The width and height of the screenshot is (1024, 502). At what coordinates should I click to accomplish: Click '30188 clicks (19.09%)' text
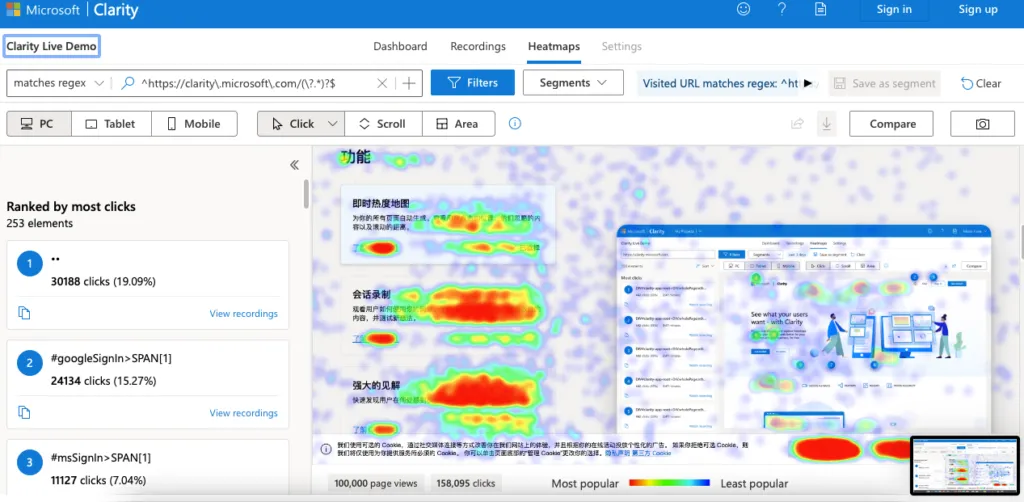[x=103, y=281]
